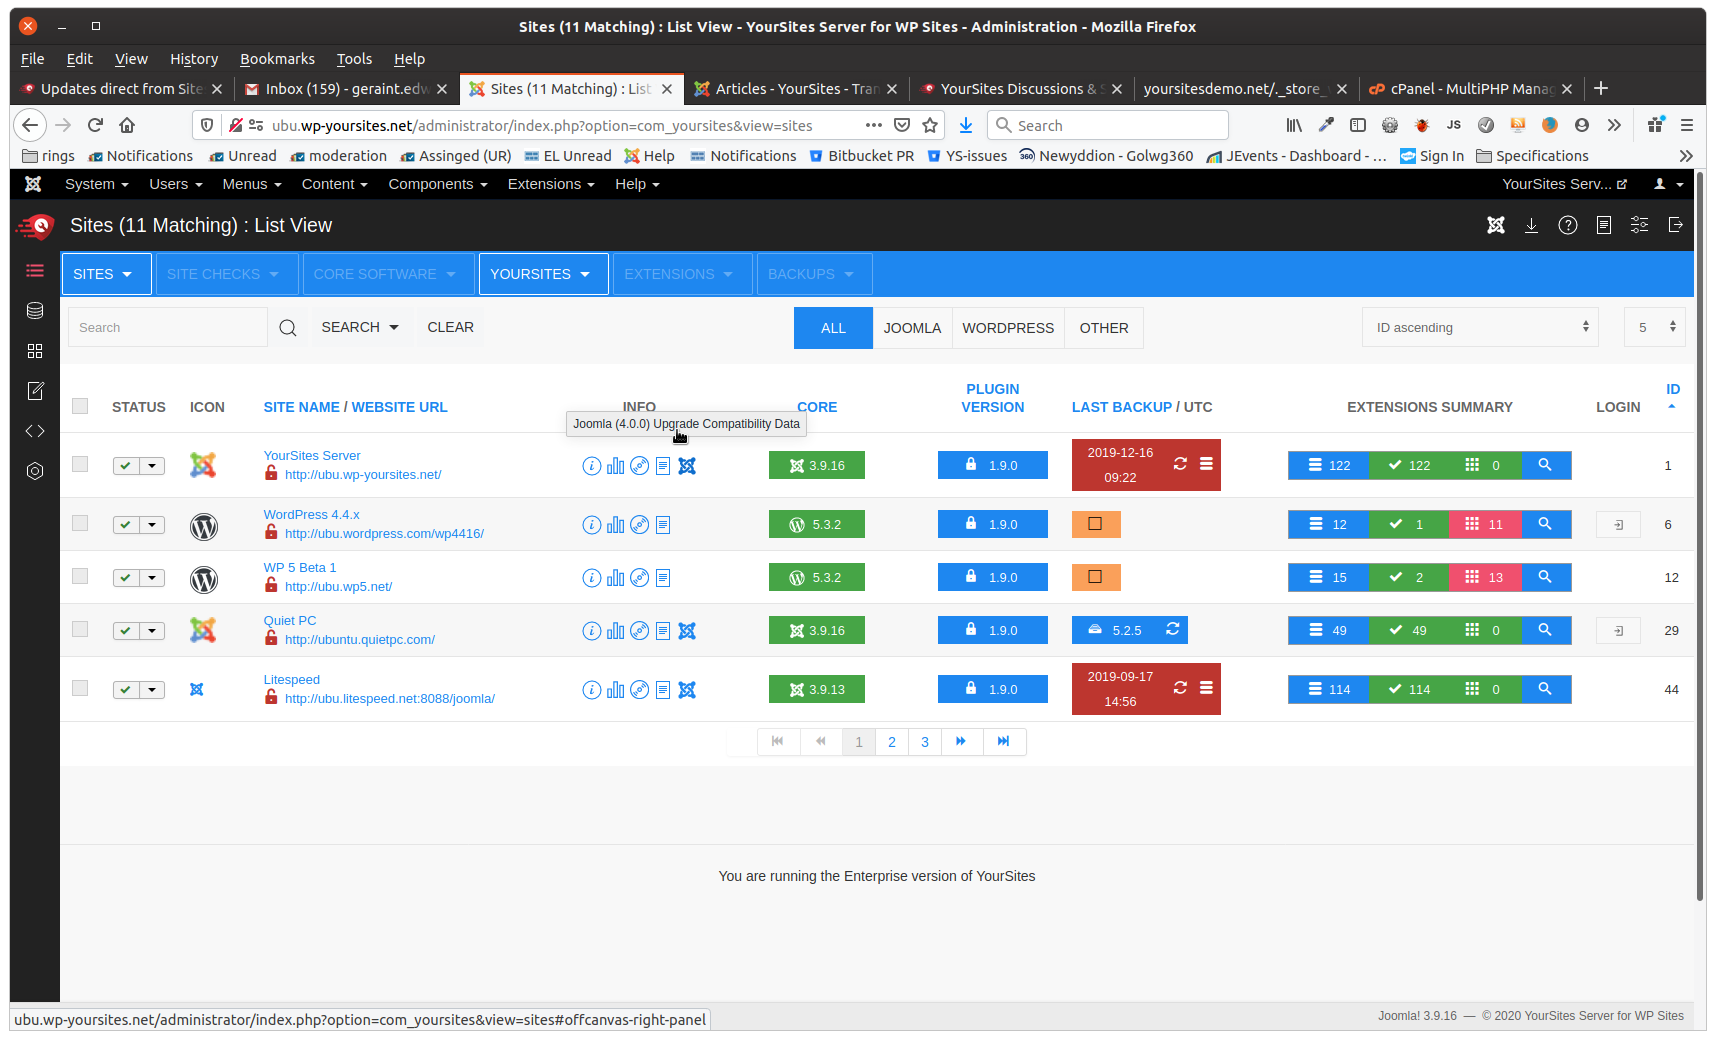Click Joomla upgrade compatibility icon for Quiet PC
The height and width of the screenshot is (1040, 1716).
point(687,631)
